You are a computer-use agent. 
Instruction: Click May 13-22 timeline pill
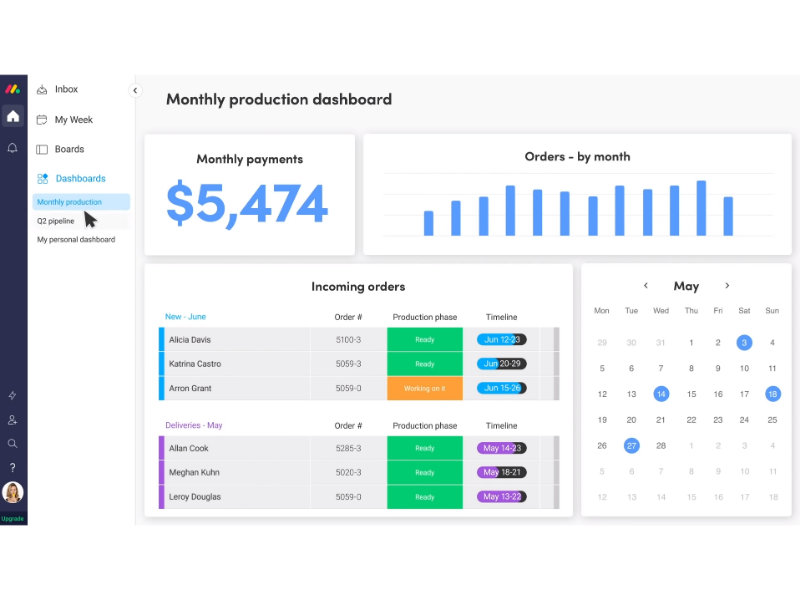pos(502,497)
